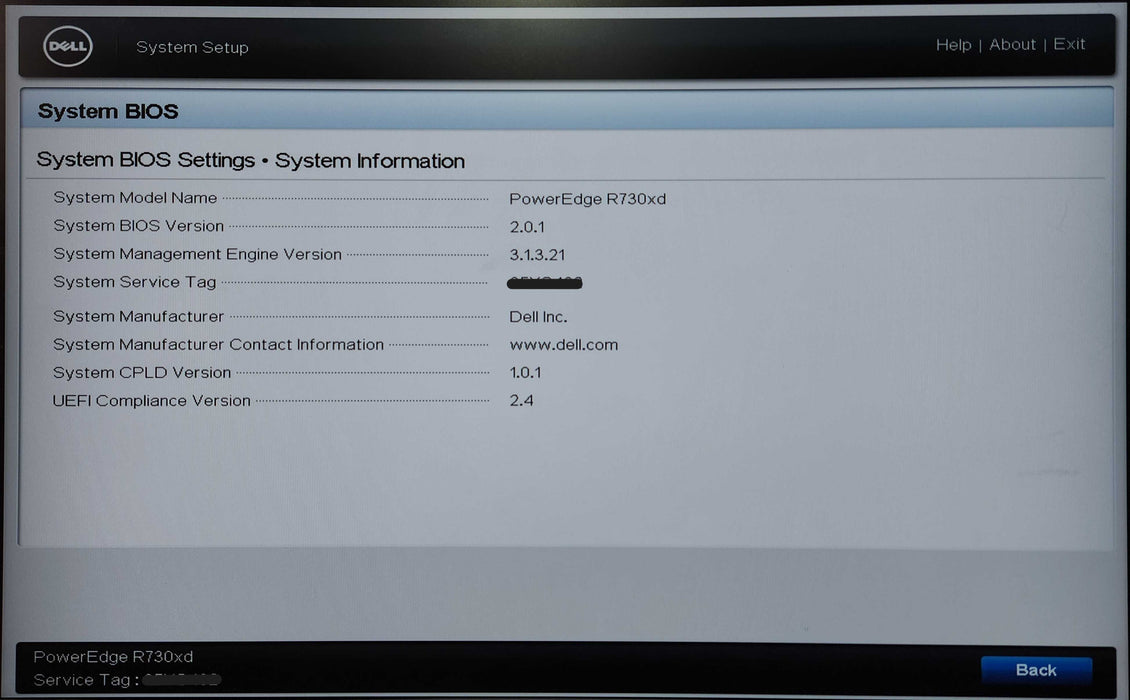Select the System BIOS Version label
Screen dimensions: 1130x700
click(138, 226)
